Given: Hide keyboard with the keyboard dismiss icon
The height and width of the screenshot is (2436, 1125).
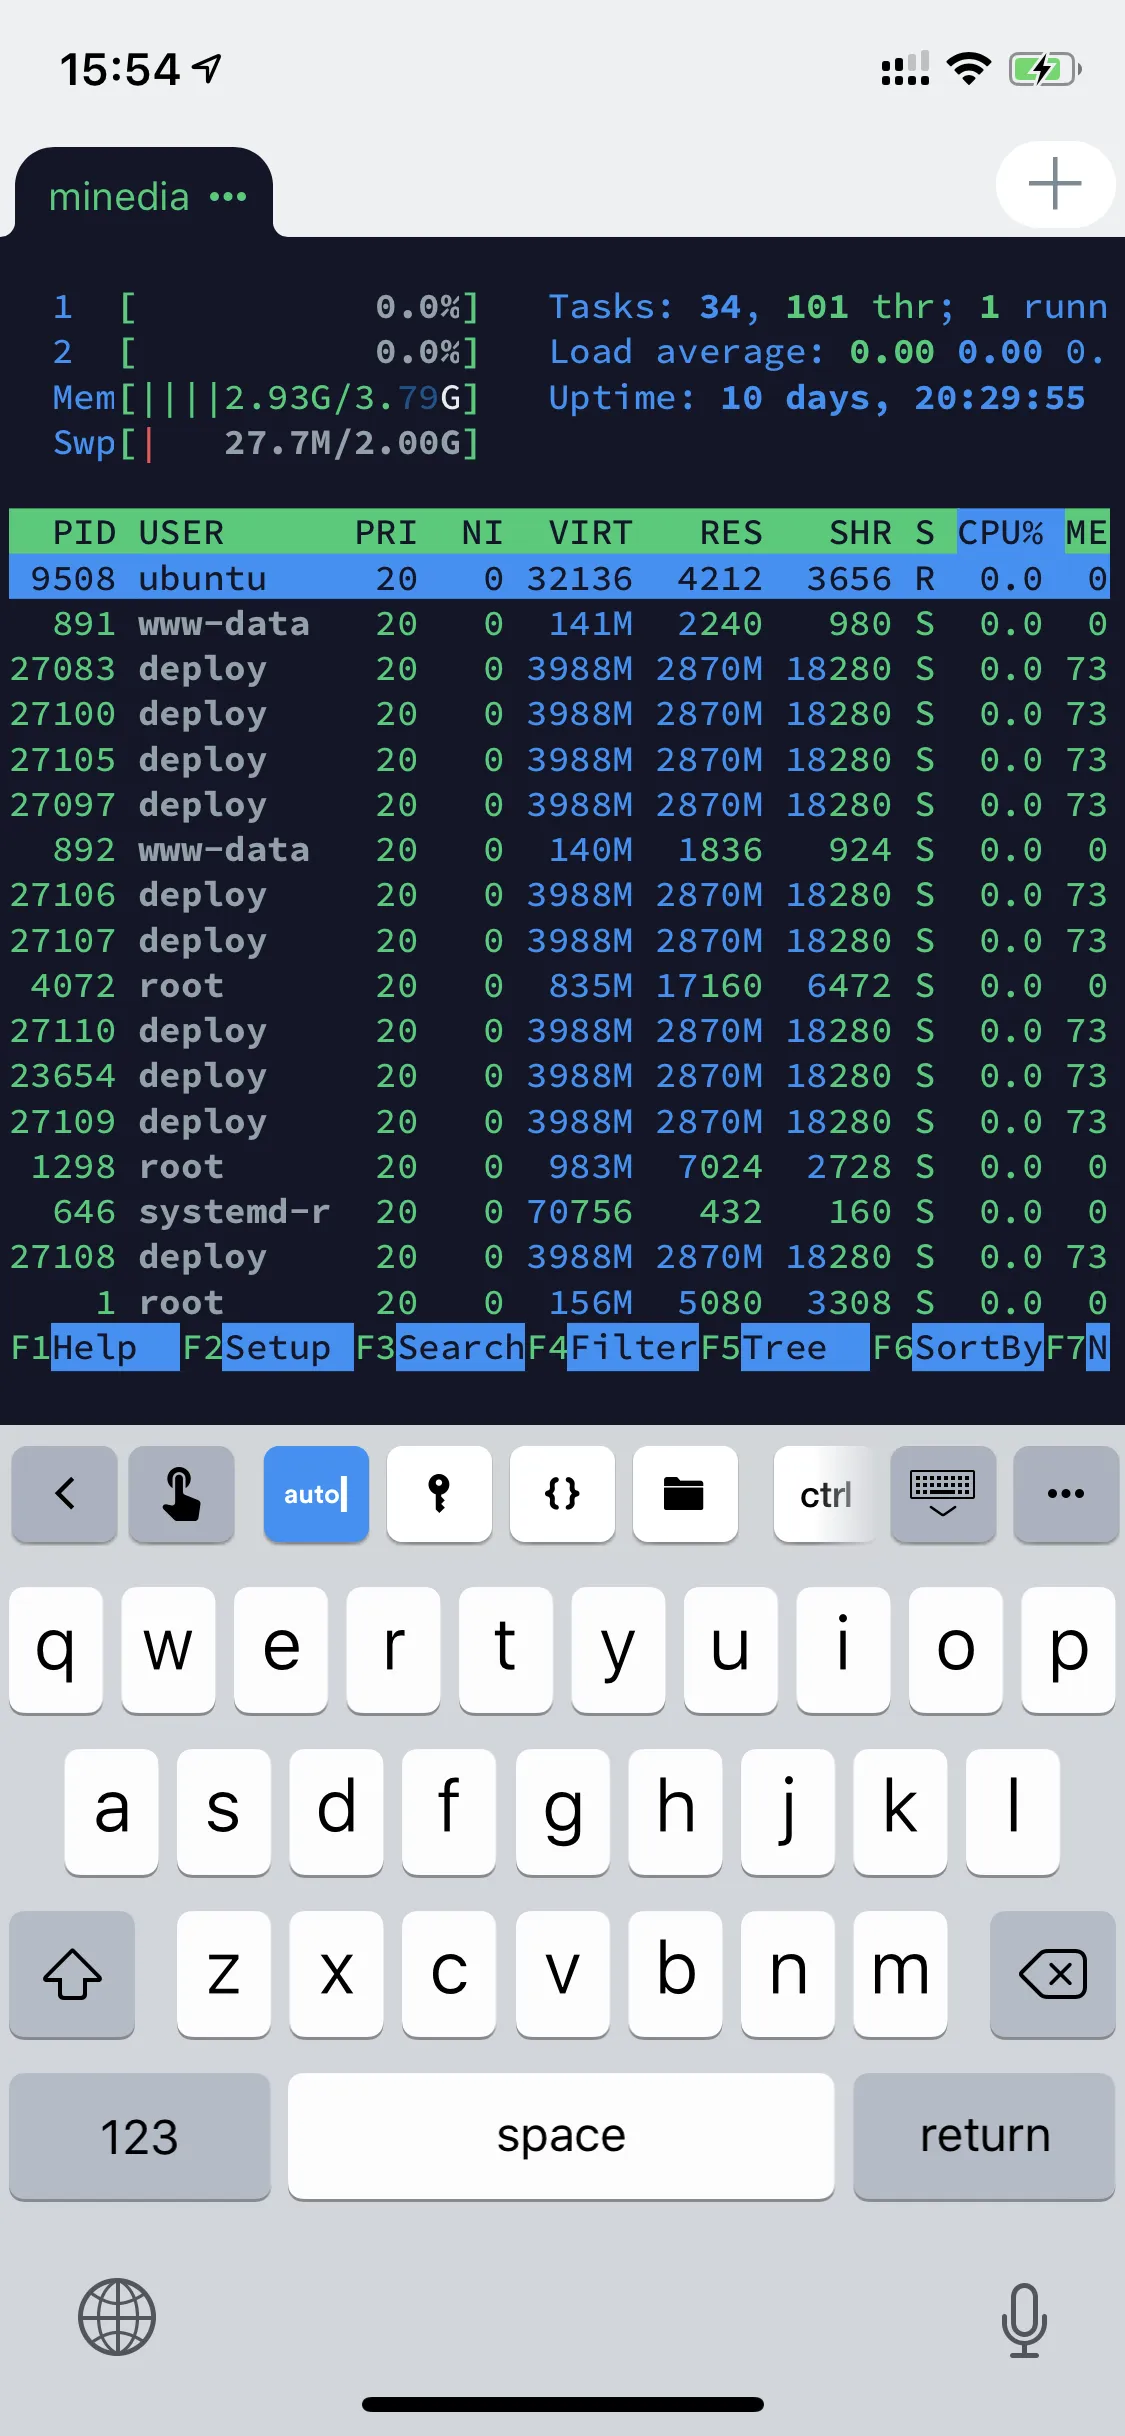Looking at the screenshot, I should pos(942,1493).
